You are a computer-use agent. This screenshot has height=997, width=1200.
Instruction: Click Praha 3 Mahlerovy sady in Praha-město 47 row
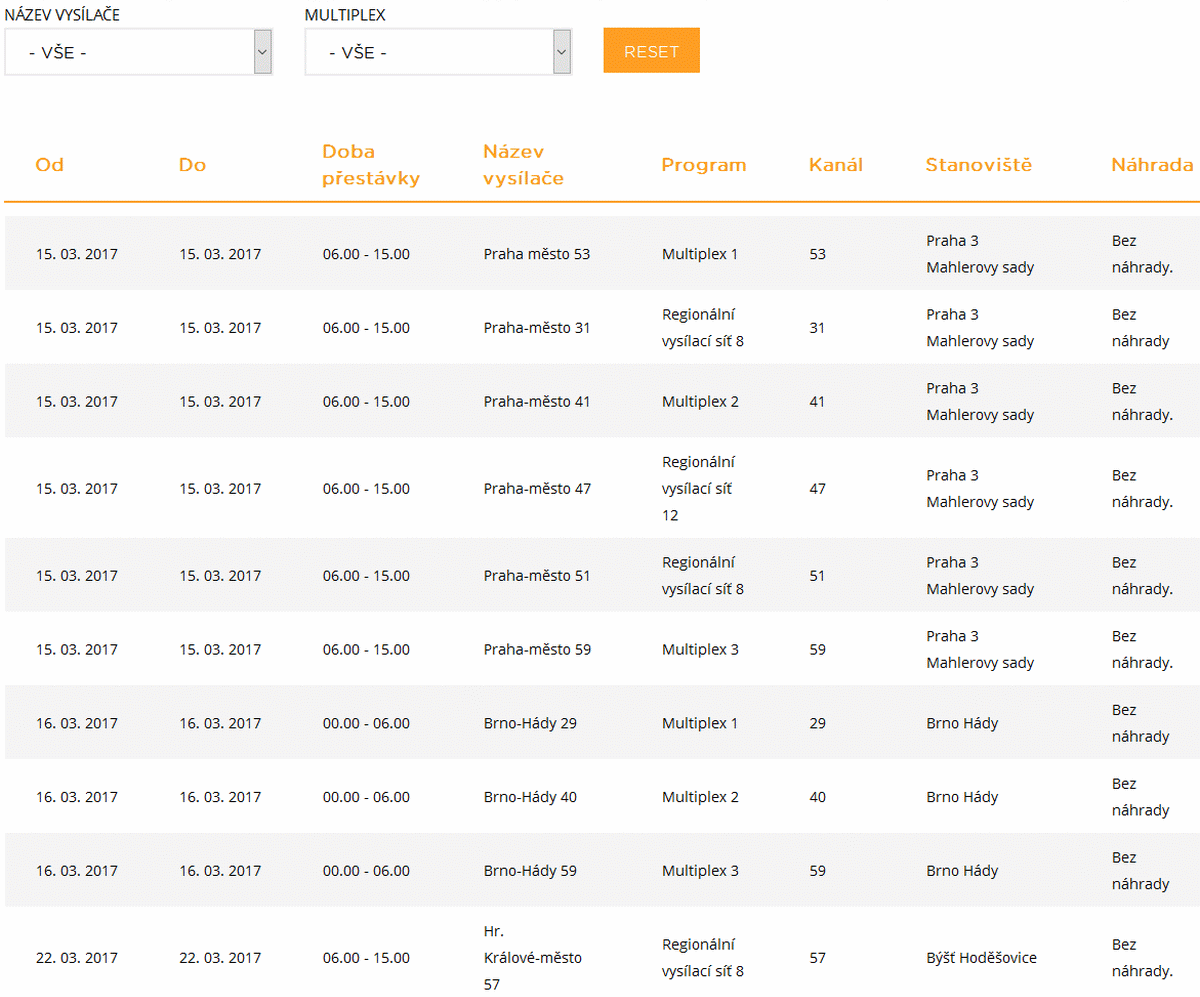[x=980, y=489]
